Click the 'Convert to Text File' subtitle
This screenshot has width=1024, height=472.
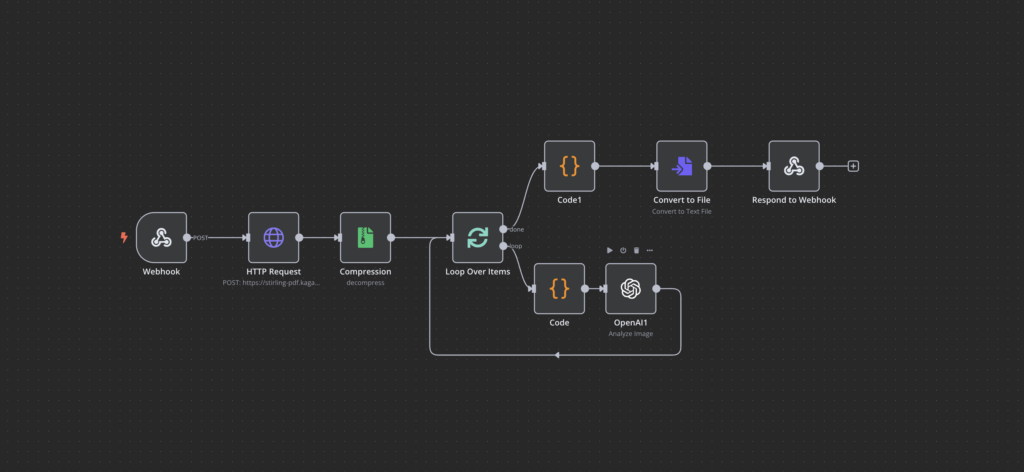tap(682, 212)
